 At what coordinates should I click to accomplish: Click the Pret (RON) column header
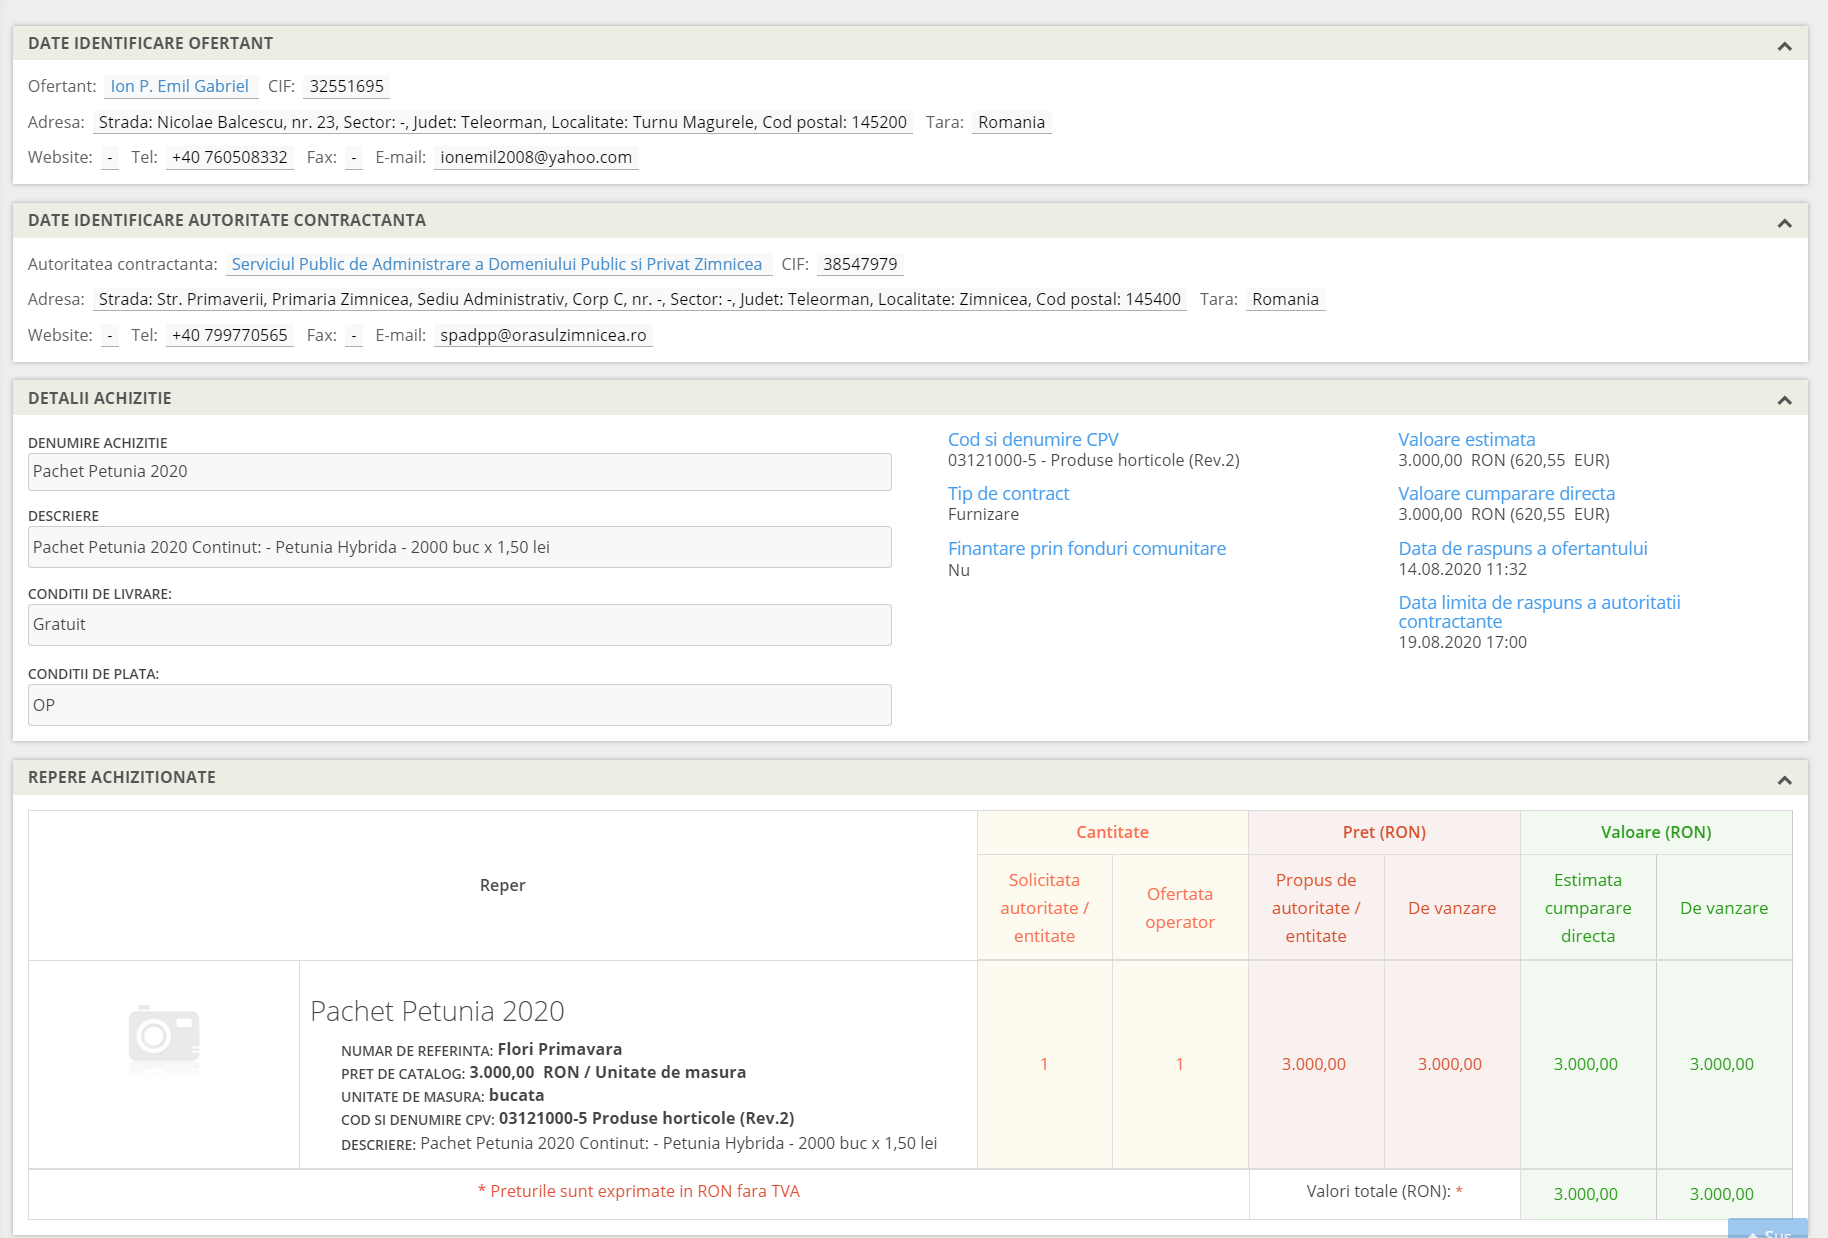tap(1384, 832)
